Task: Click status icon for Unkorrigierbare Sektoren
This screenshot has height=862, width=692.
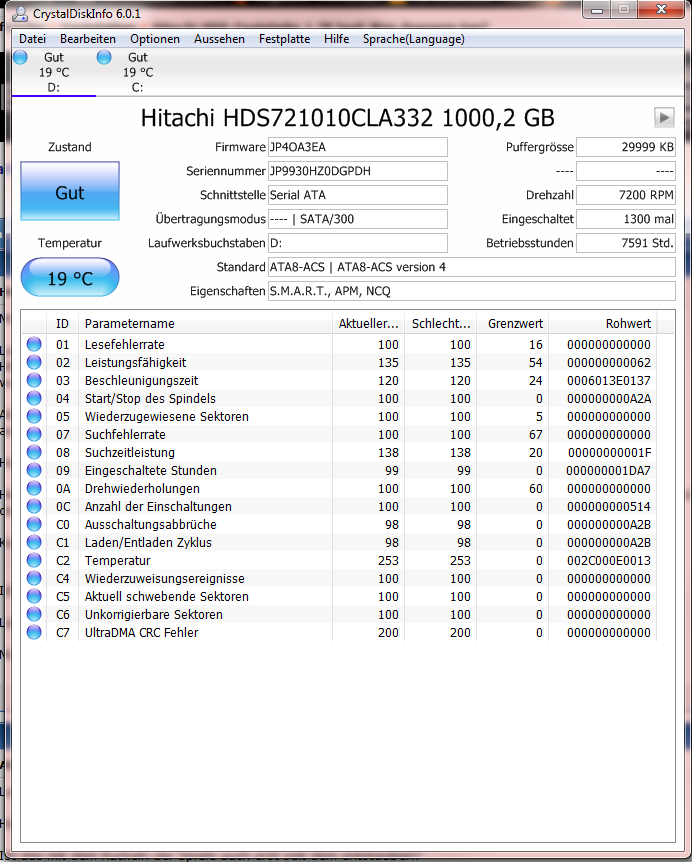Action: click(x=34, y=614)
